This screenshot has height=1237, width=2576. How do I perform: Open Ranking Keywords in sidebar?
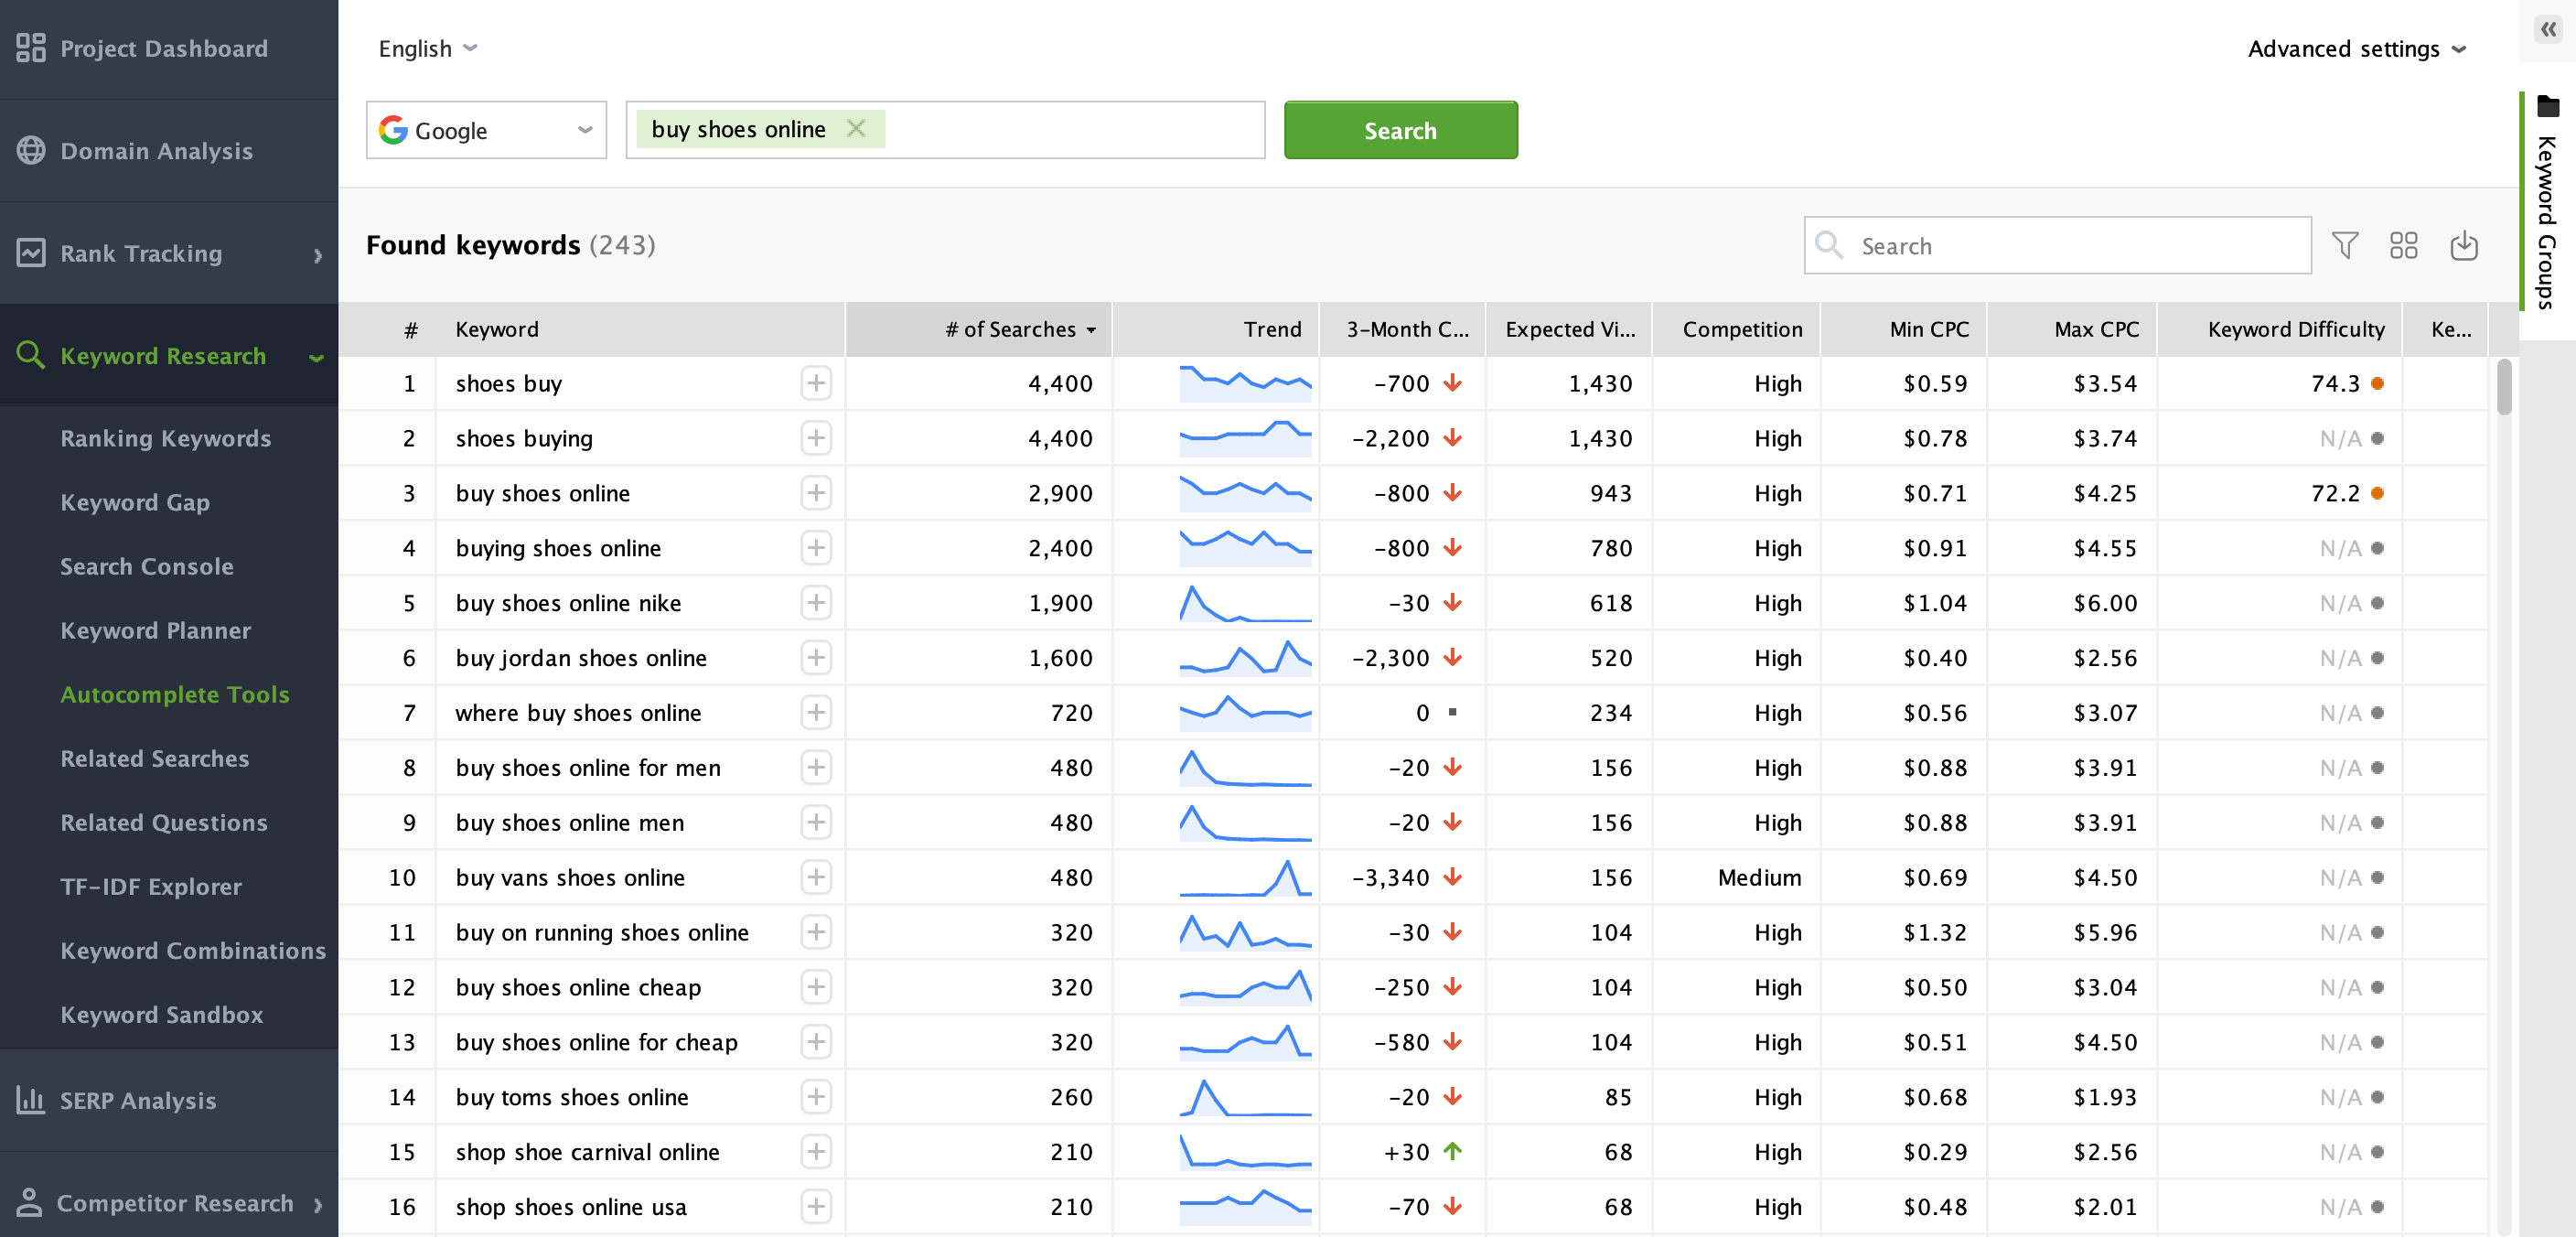click(166, 438)
